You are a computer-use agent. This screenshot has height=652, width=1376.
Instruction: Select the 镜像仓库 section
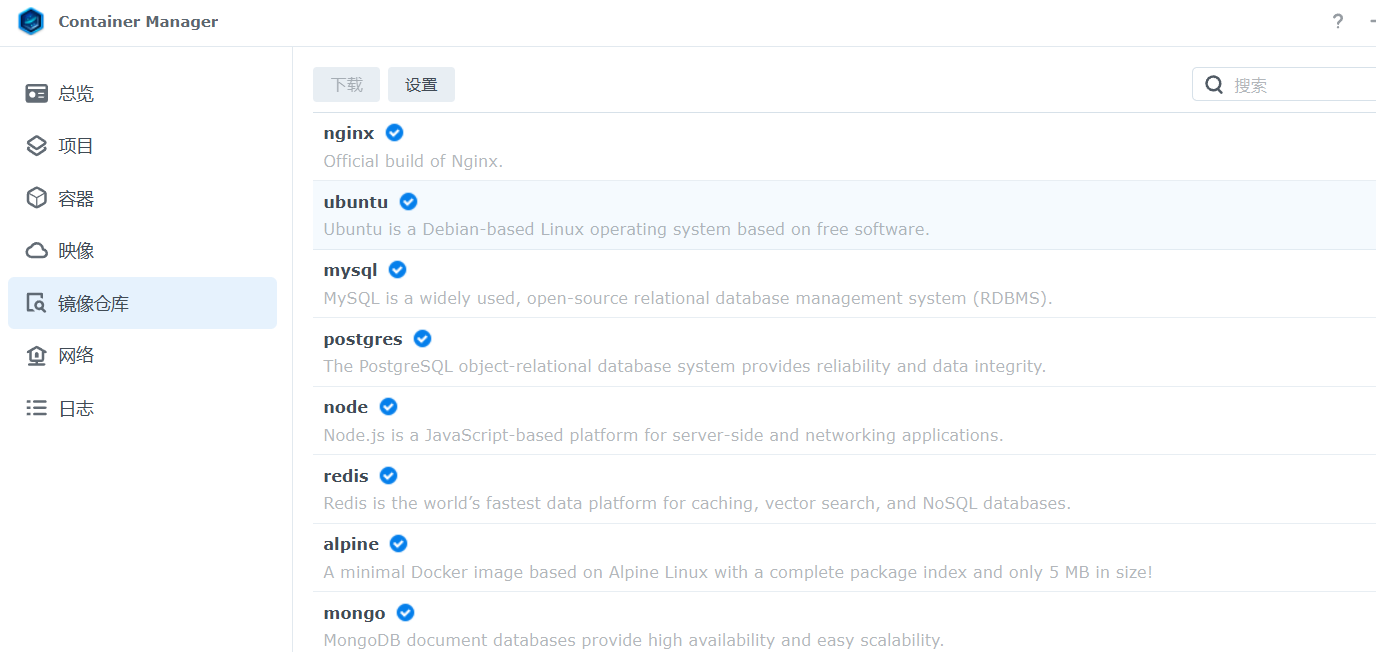pyautogui.click(x=142, y=303)
